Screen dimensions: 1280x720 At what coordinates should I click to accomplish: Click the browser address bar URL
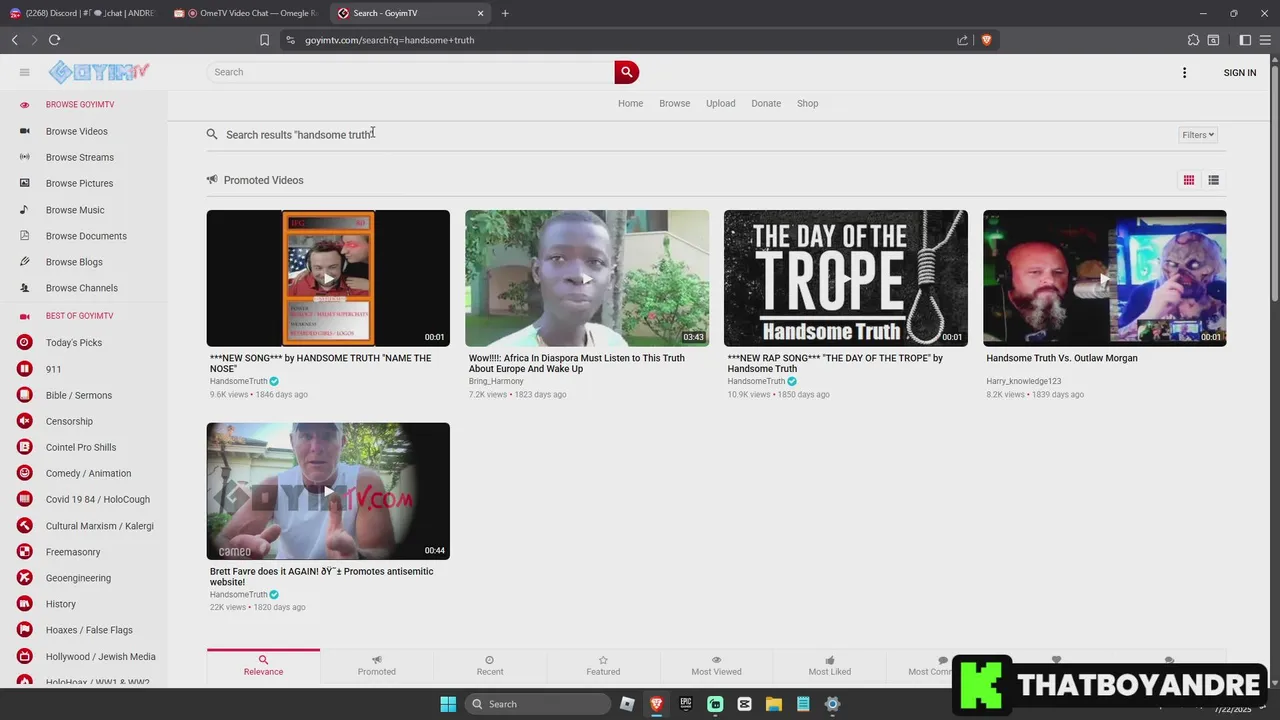[390, 40]
